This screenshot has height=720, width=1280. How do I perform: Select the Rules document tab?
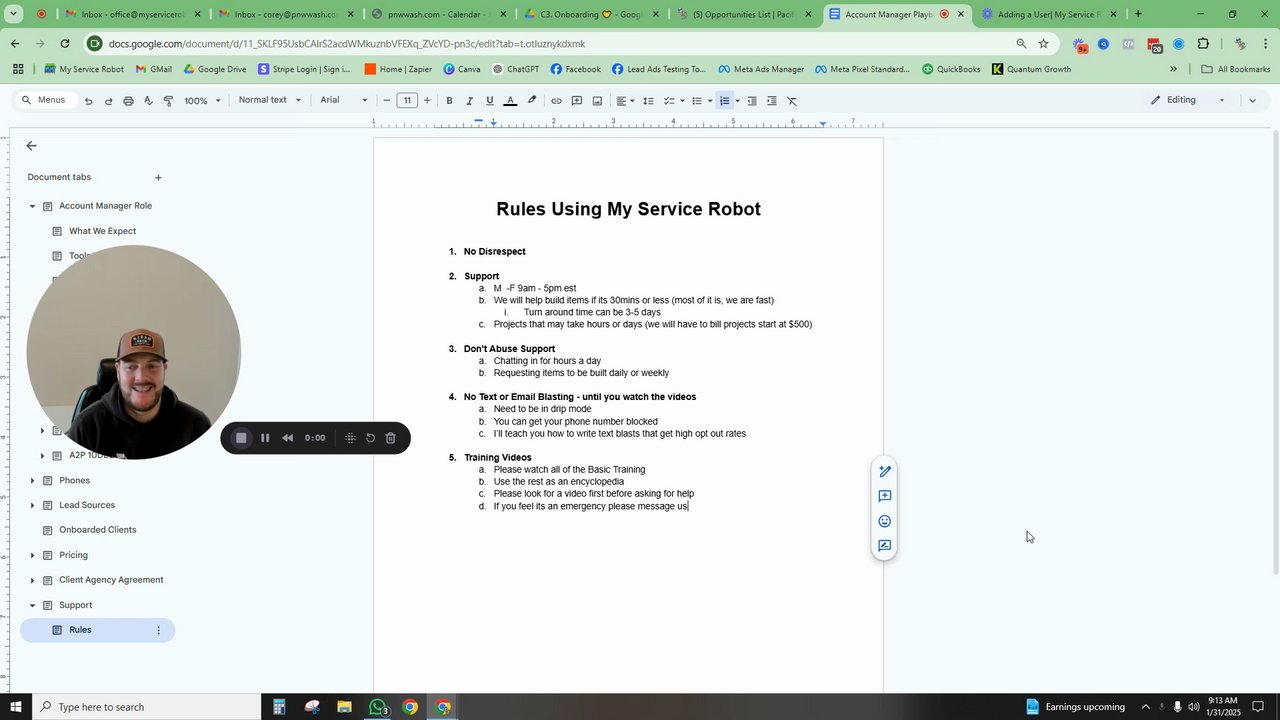click(x=97, y=630)
